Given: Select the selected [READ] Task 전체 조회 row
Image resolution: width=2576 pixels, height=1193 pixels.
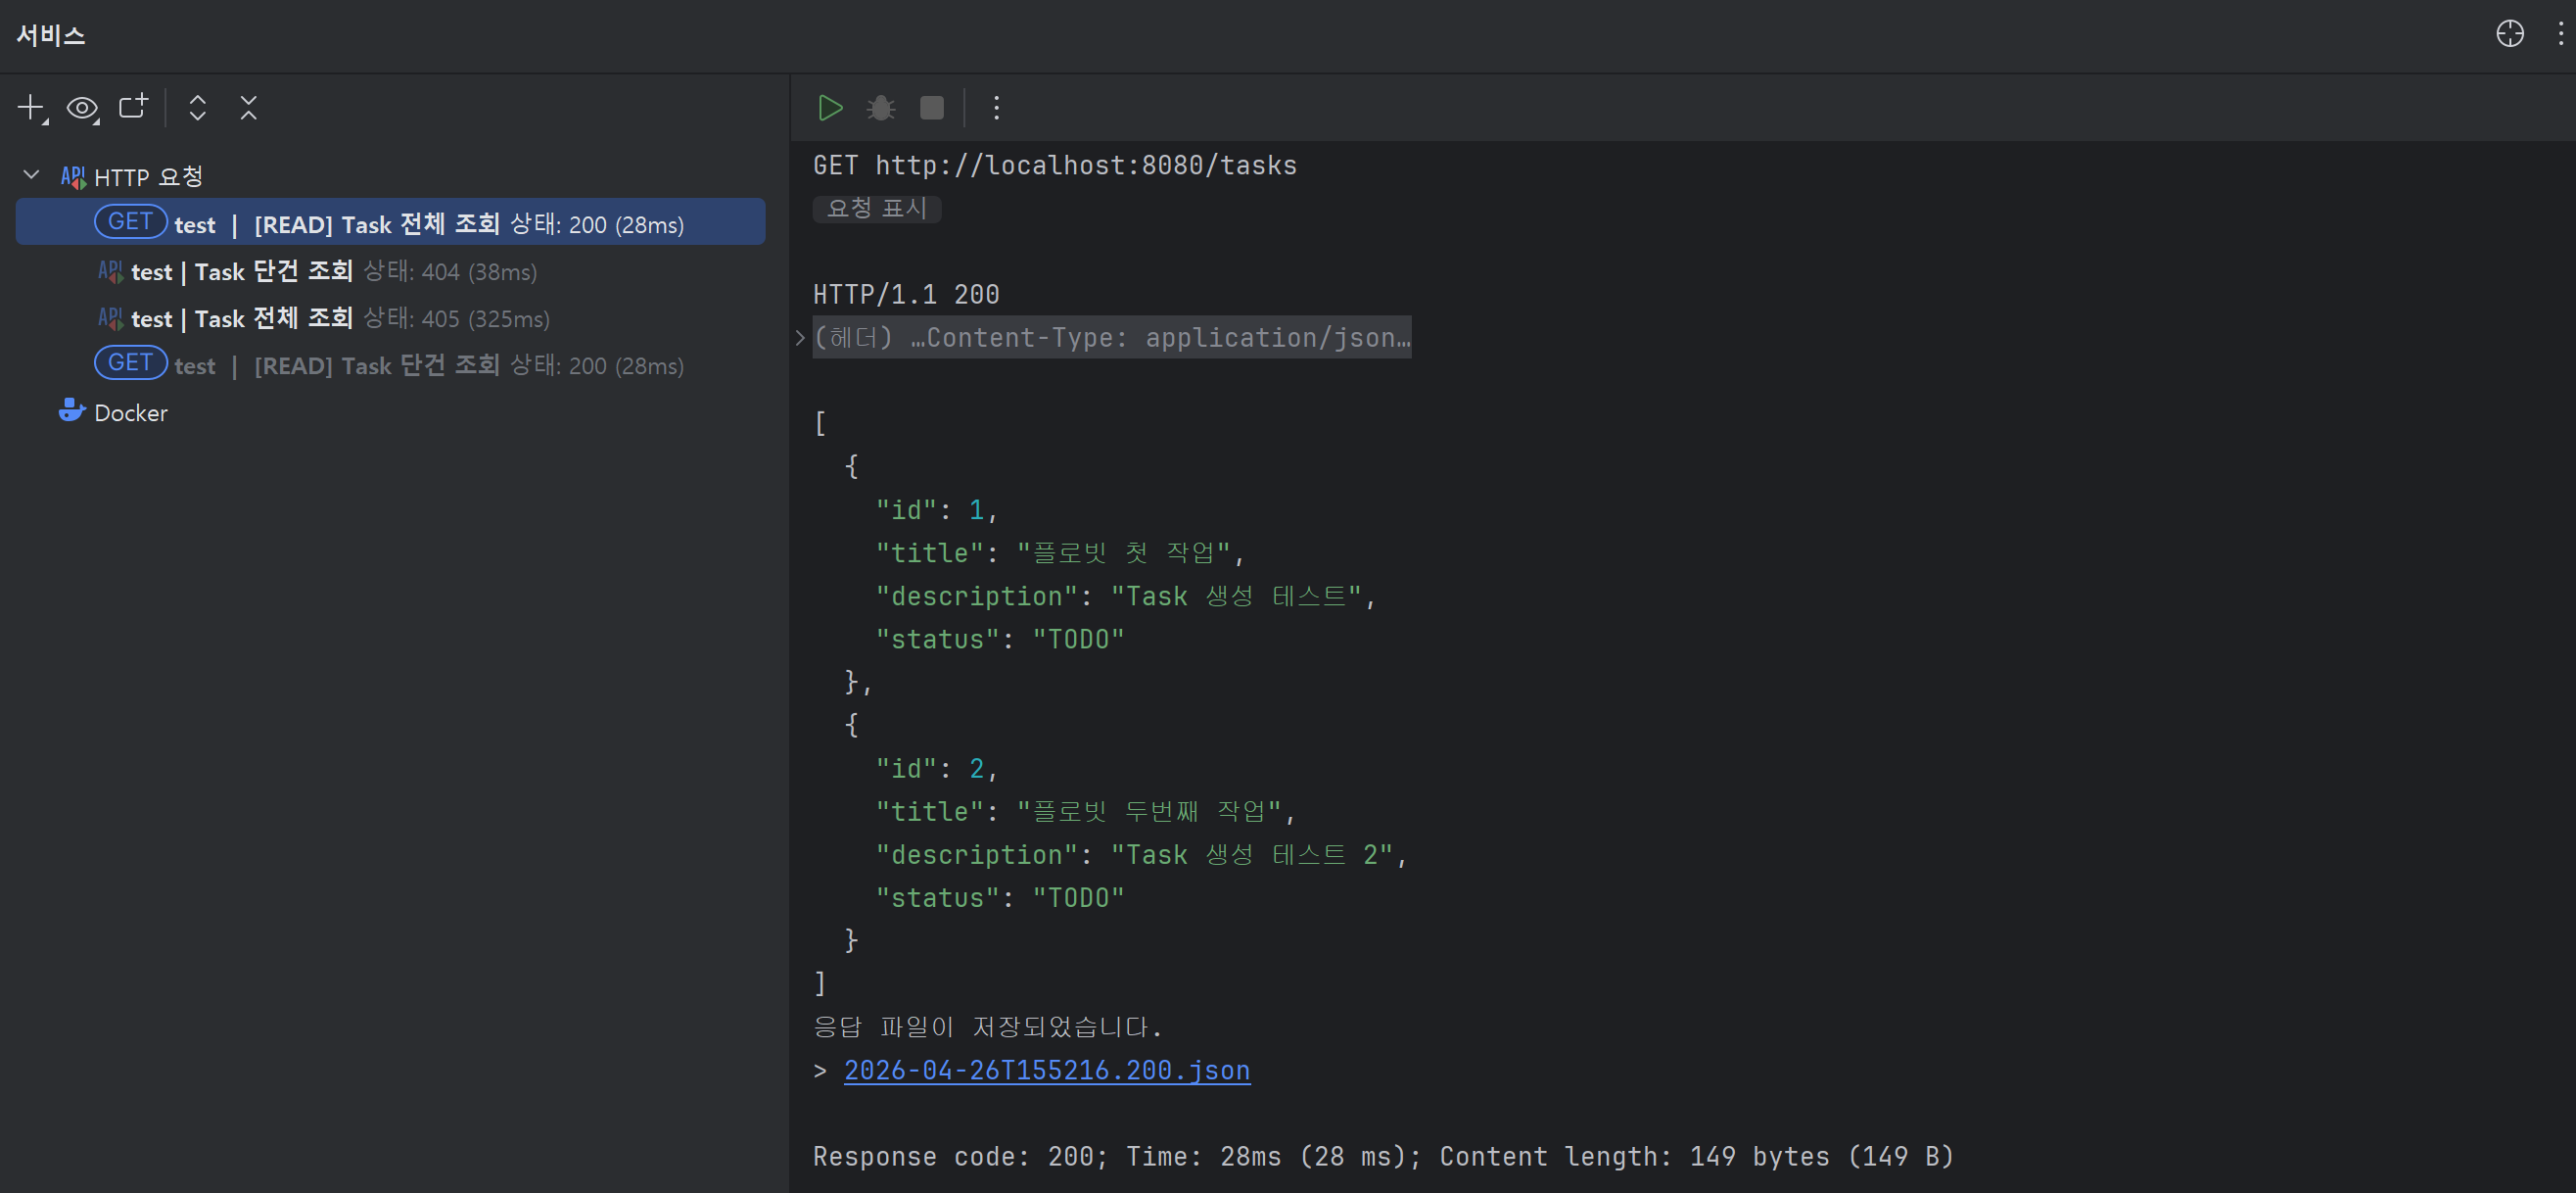Looking at the screenshot, I should coord(390,222).
